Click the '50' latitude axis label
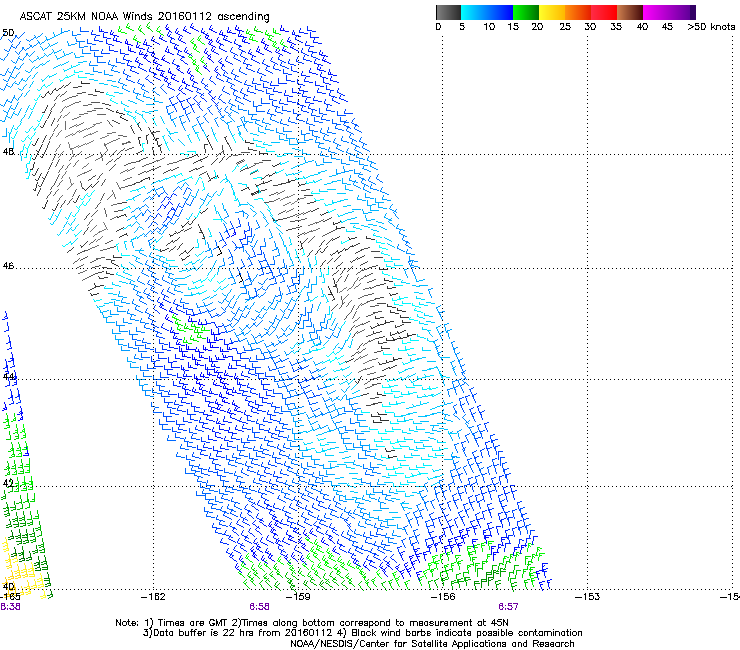Viewport: 740px width, 650px height. coord(8,33)
